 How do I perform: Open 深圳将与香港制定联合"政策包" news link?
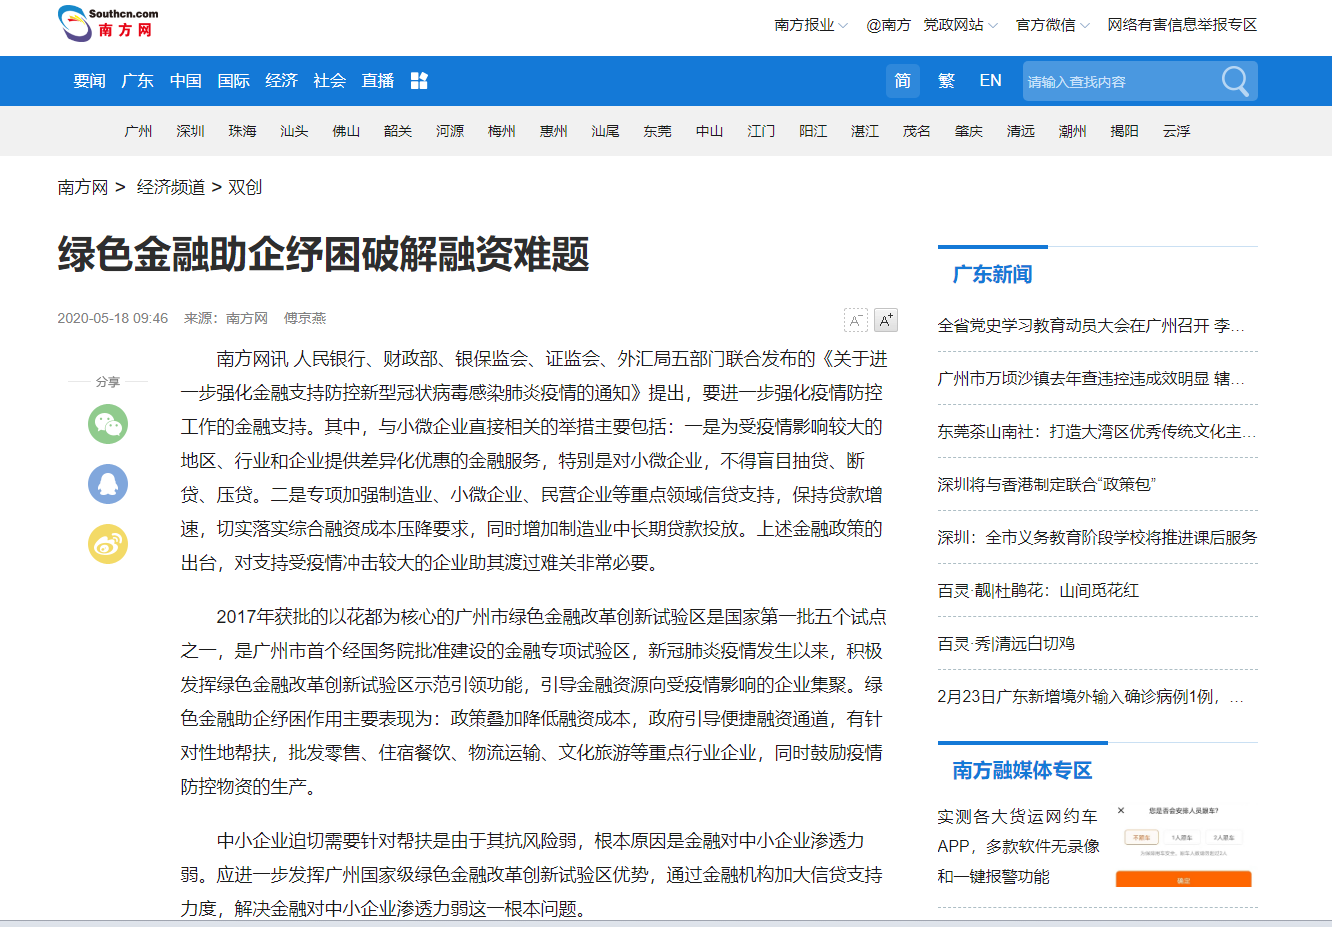pyautogui.click(x=1046, y=484)
